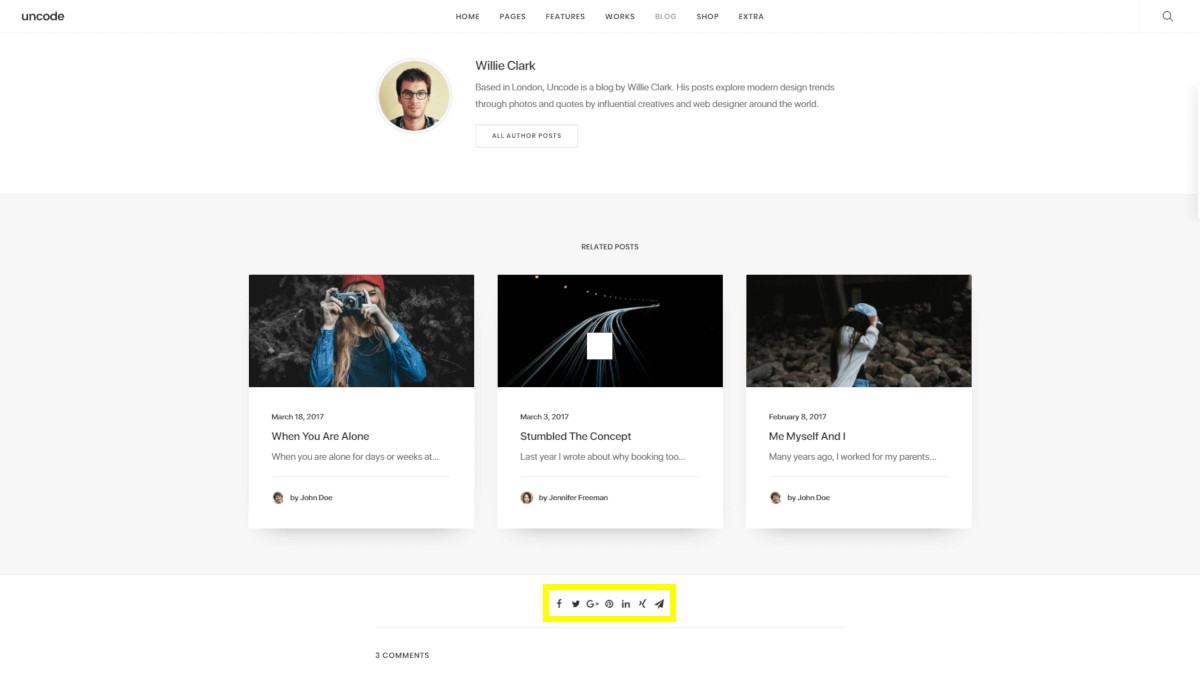Open the Home menu
The height and width of the screenshot is (676, 1200).
click(x=467, y=16)
